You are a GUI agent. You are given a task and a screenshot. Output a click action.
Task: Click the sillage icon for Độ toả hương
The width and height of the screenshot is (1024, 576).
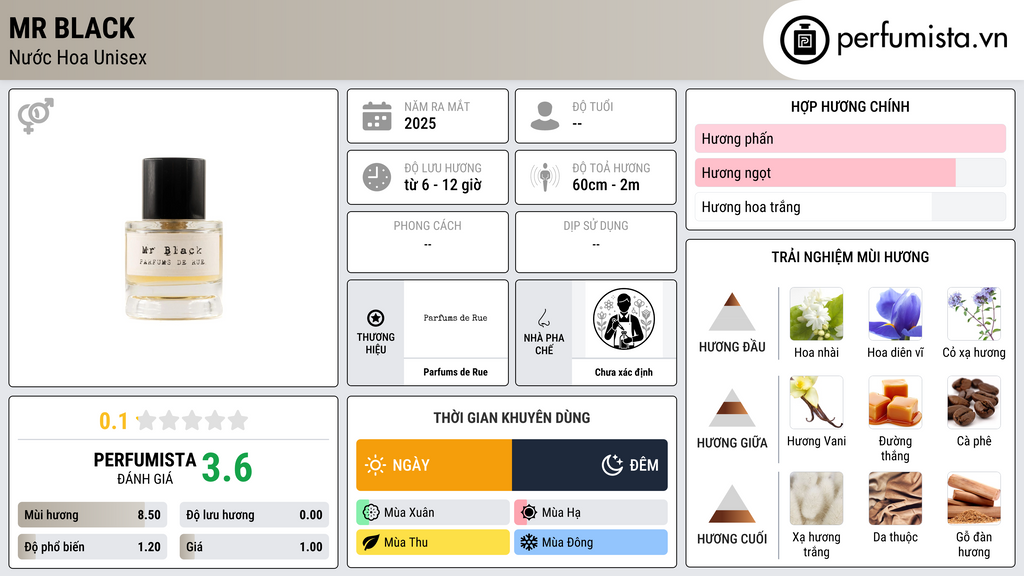(x=545, y=177)
